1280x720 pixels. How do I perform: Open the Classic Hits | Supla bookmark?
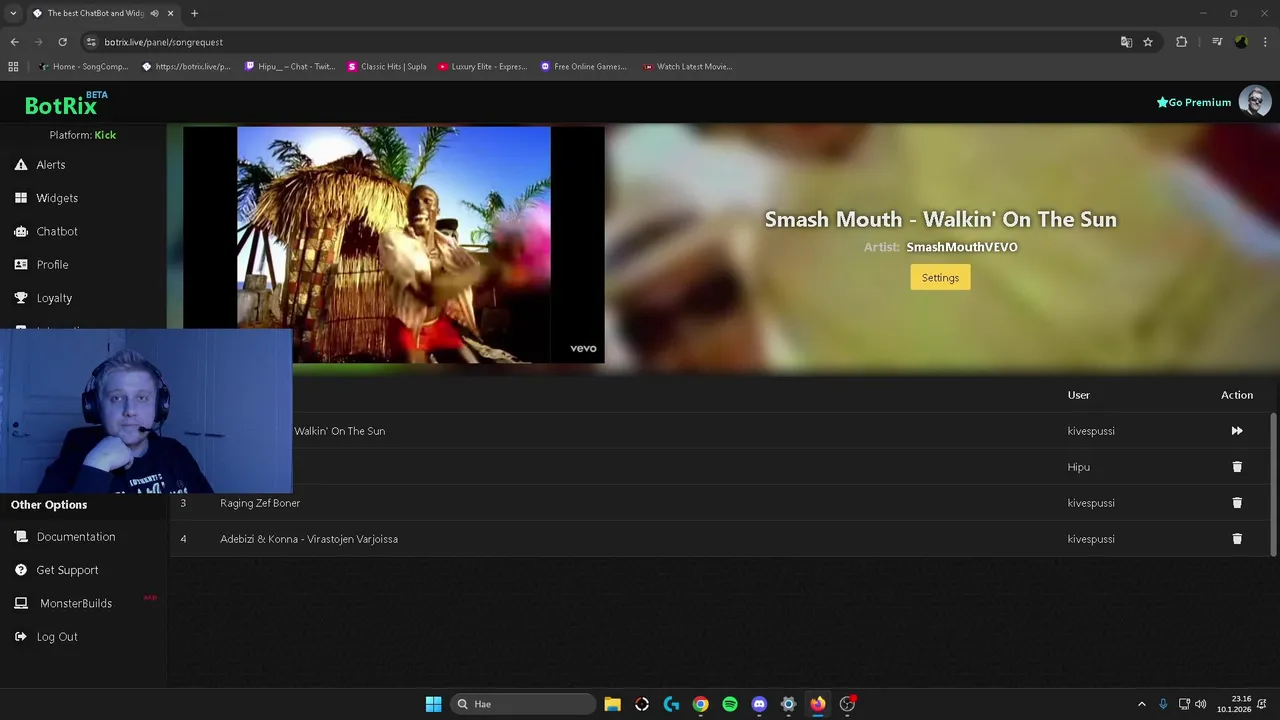[387, 67]
